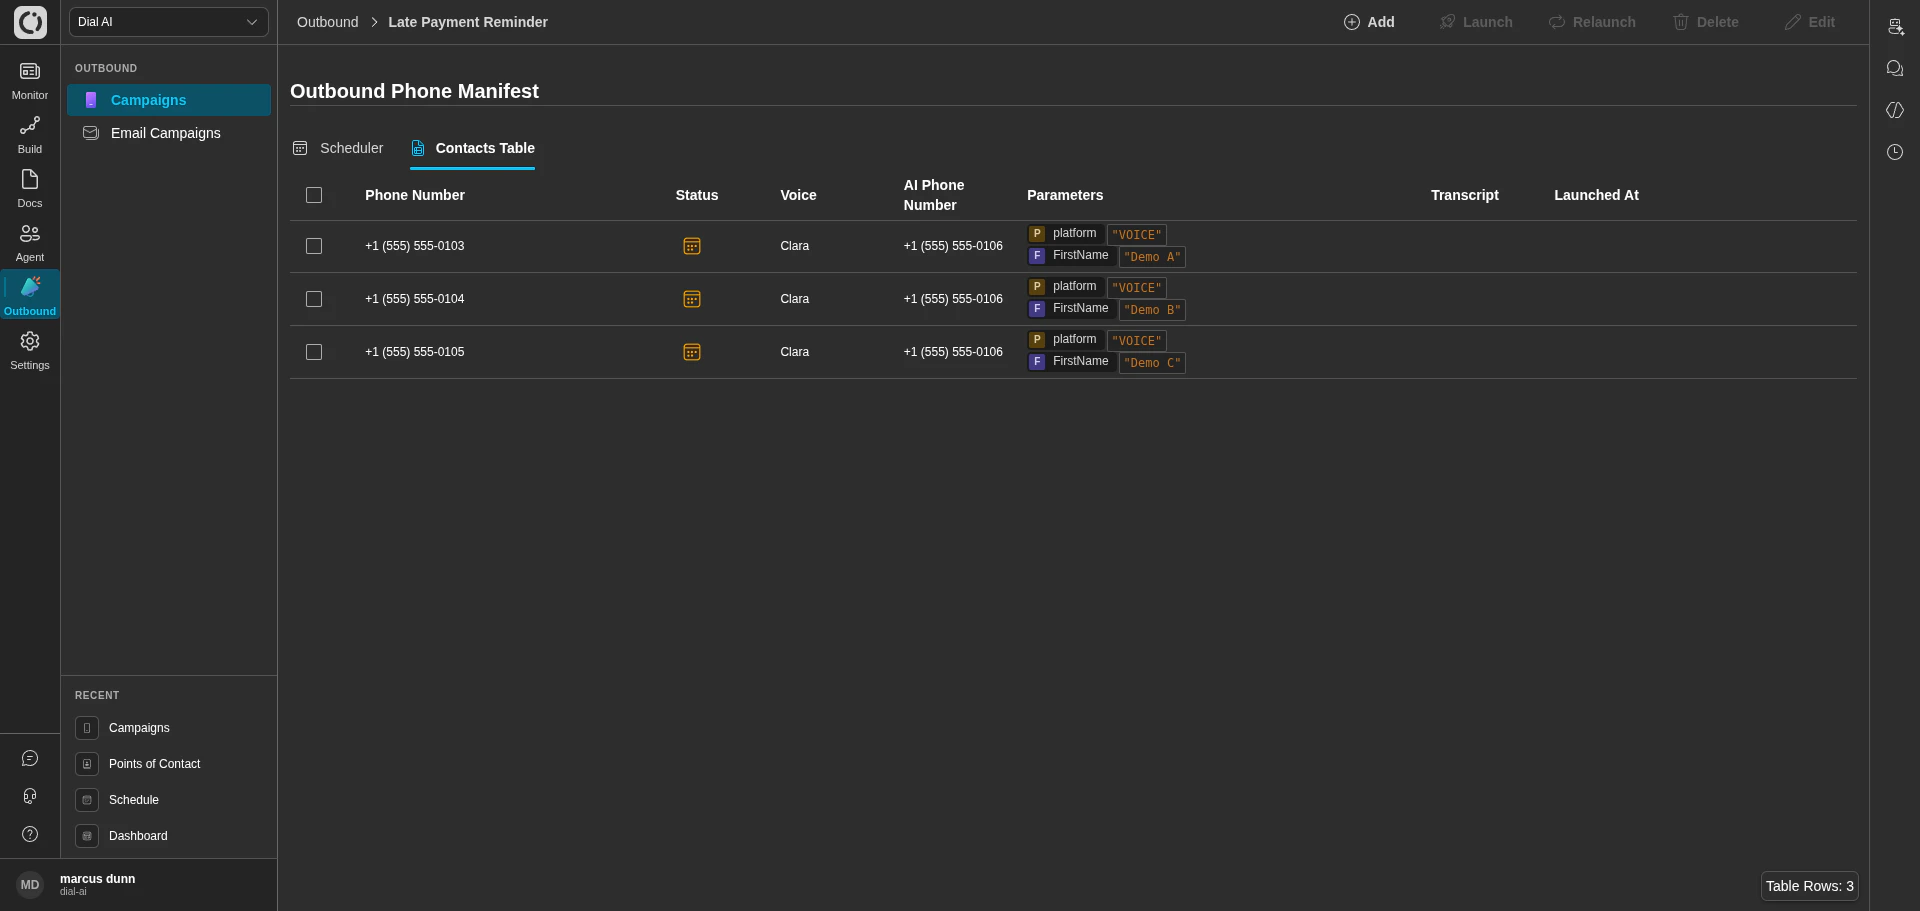Screen dimensions: 1920x911
Task: Click the F FirstName badge for Demo B row
Action: click(1037, 309)
